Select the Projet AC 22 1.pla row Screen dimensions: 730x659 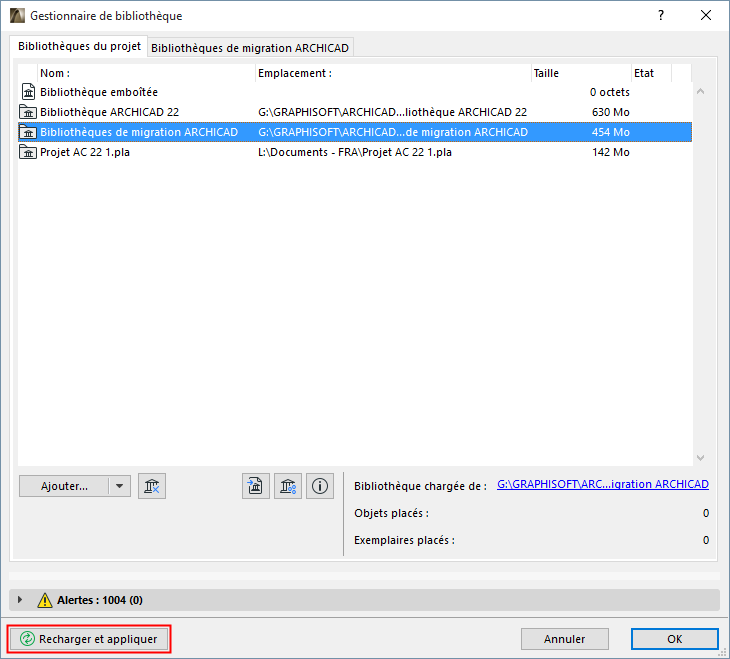point(355,152)
